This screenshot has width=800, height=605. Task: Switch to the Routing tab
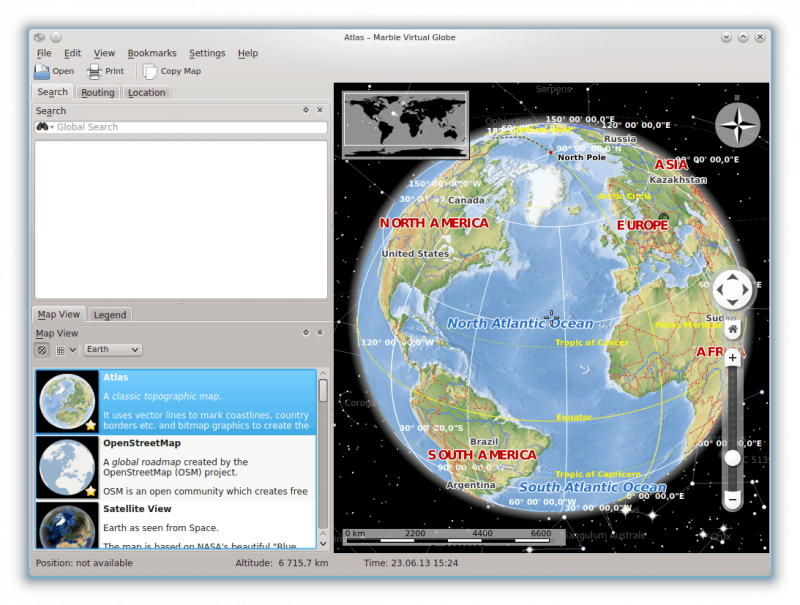(98, 92)
